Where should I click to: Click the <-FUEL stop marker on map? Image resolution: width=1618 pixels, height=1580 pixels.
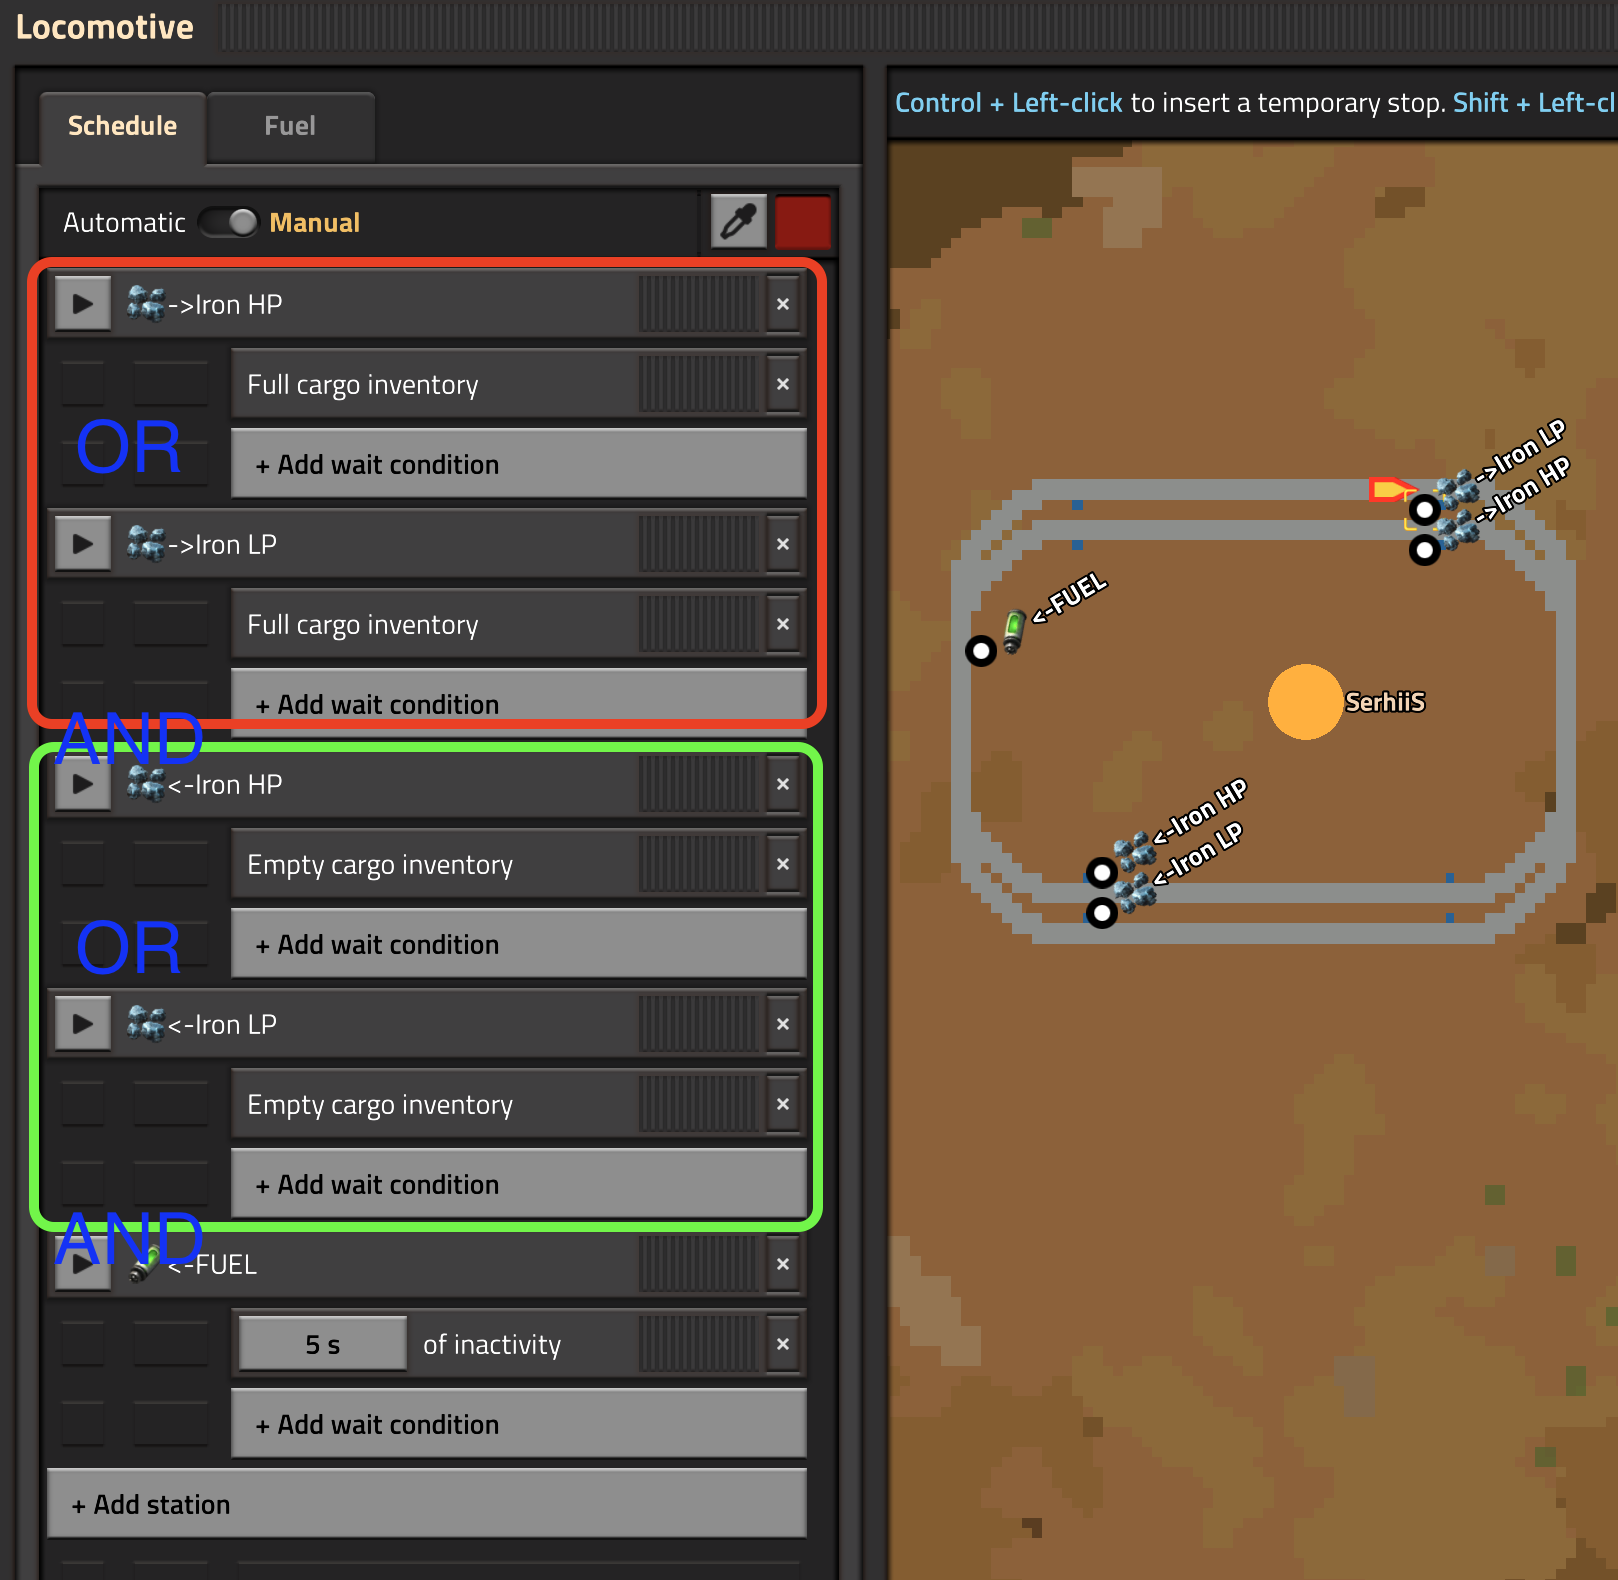tap(981, 651)
